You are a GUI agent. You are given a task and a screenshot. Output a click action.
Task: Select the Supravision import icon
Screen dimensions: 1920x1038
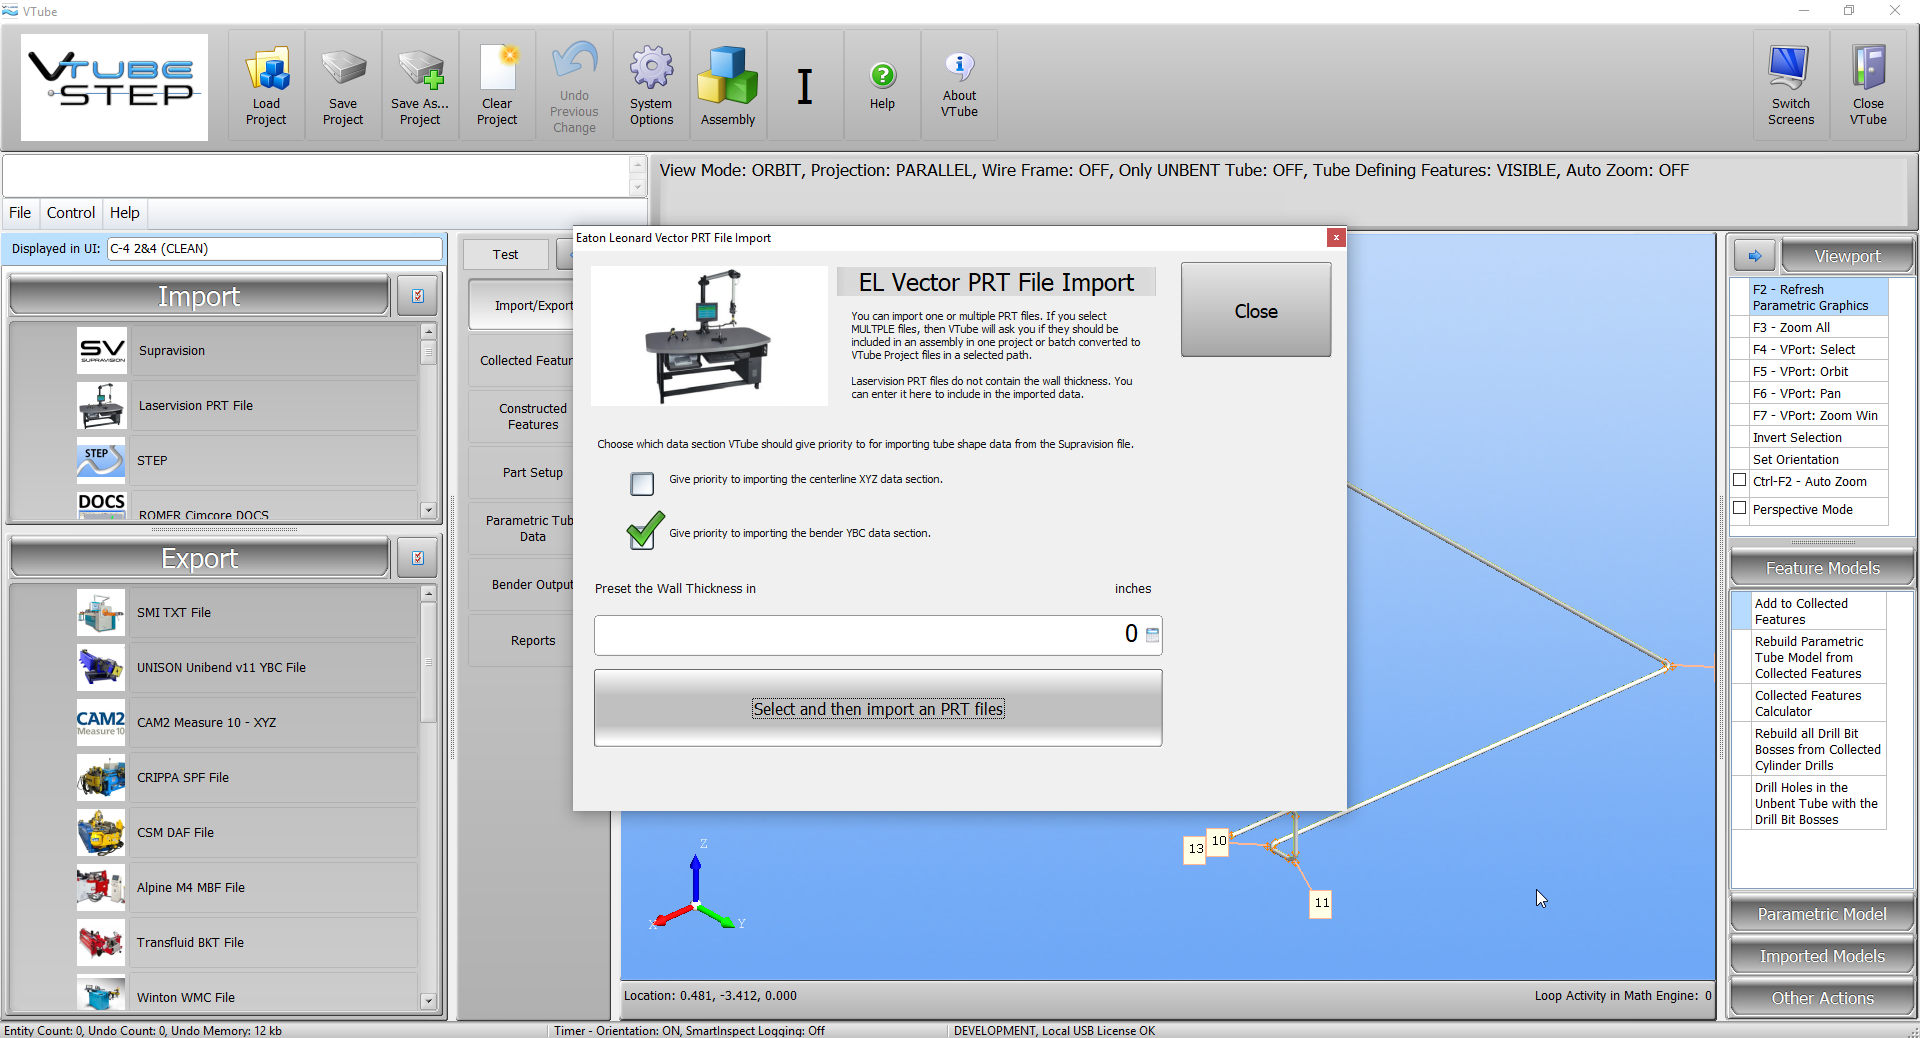coord(102,351)
